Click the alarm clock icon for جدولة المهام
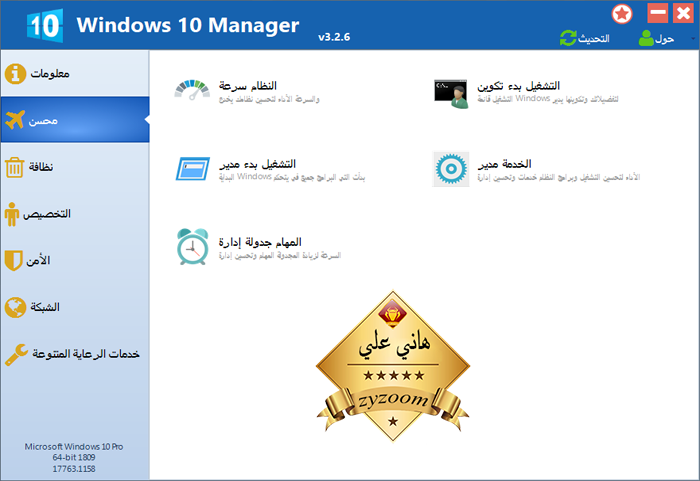Viewport: 700px width, 481px height. click(x=192, y=247)
